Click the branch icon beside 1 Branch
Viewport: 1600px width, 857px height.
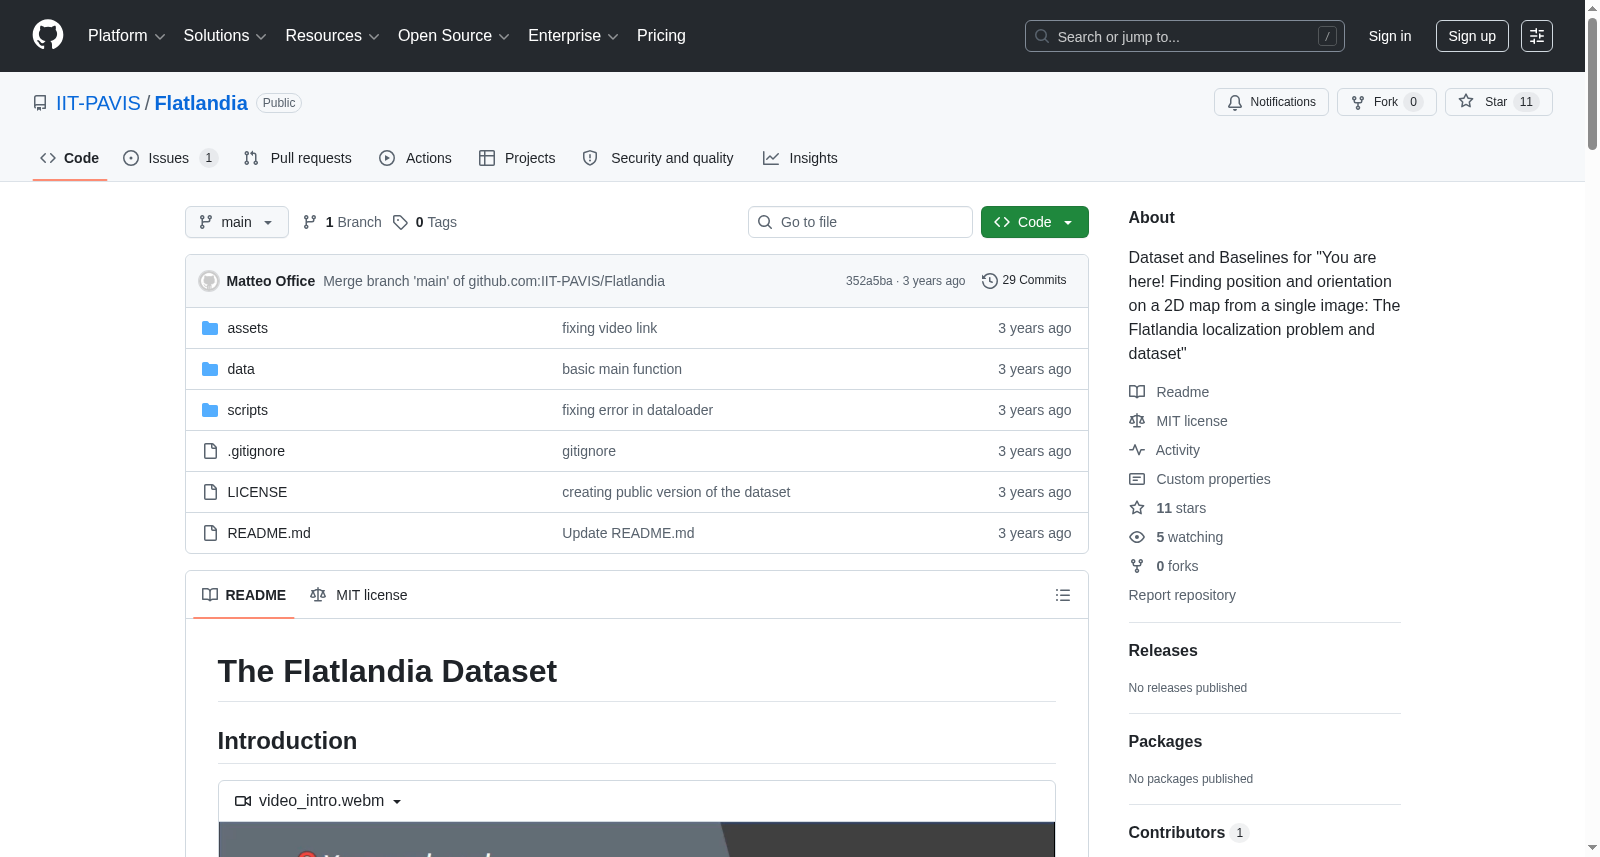pyautogui.click(x=310, y=222)
